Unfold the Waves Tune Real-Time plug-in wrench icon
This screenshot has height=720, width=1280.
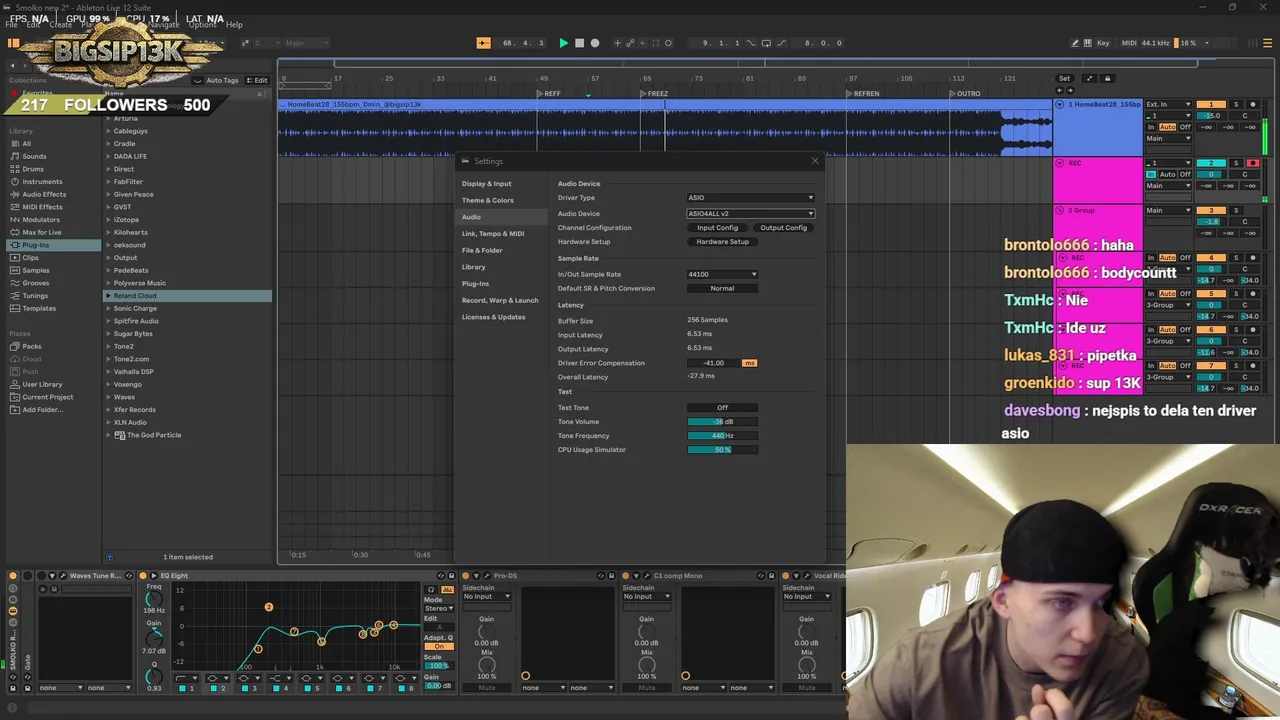tap(64, 576)
